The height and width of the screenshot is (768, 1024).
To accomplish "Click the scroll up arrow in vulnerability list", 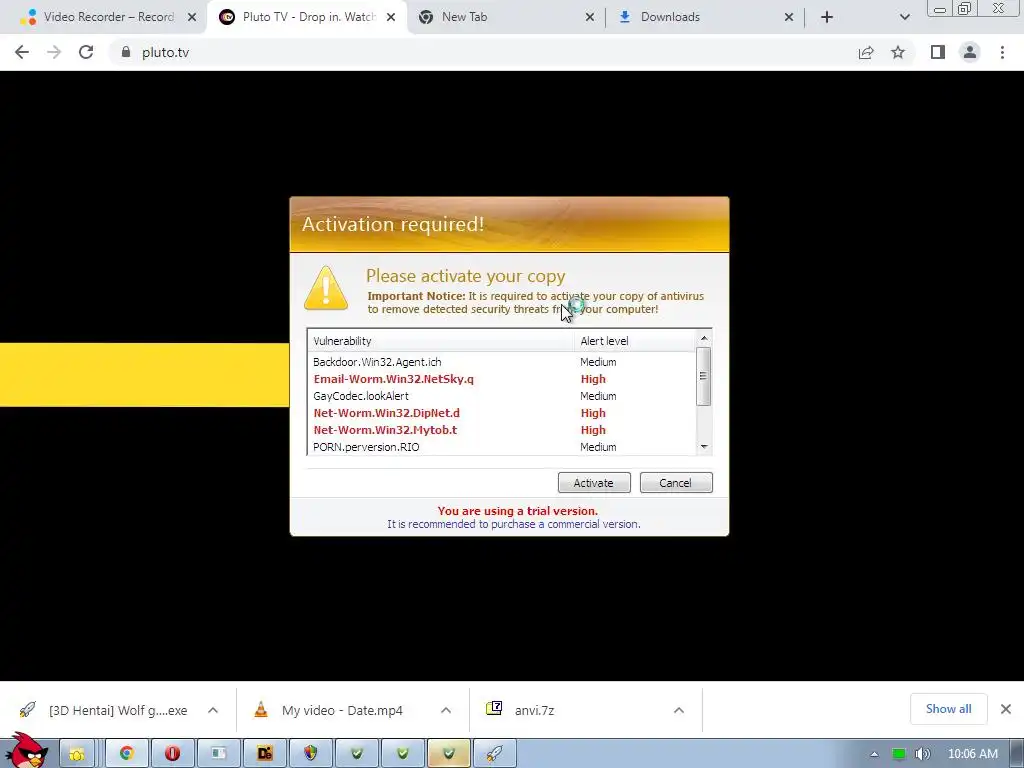I will click(x=704, y=338).
